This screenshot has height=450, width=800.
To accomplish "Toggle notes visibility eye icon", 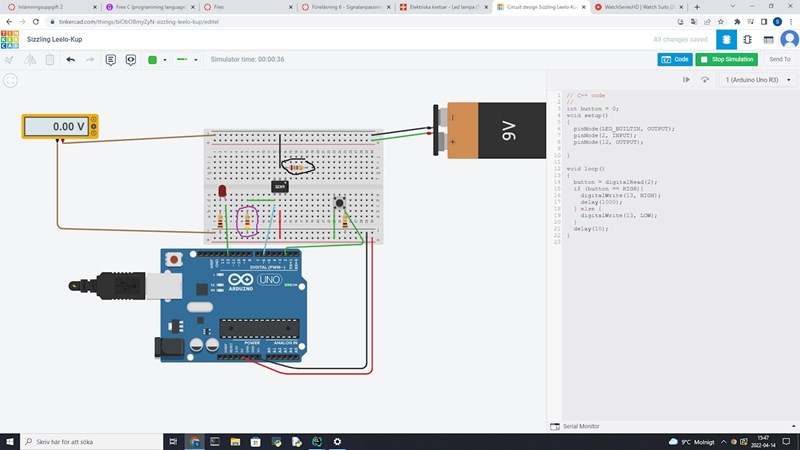I will tap(130, 60).
